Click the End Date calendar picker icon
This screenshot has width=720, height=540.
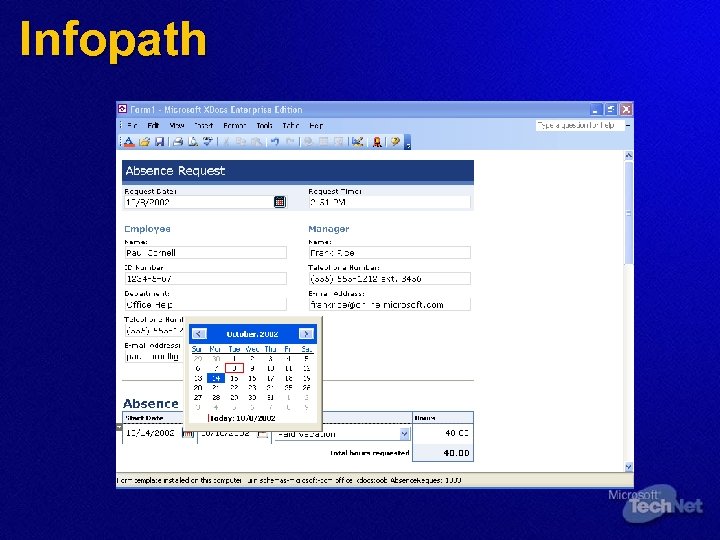(262, 433)
